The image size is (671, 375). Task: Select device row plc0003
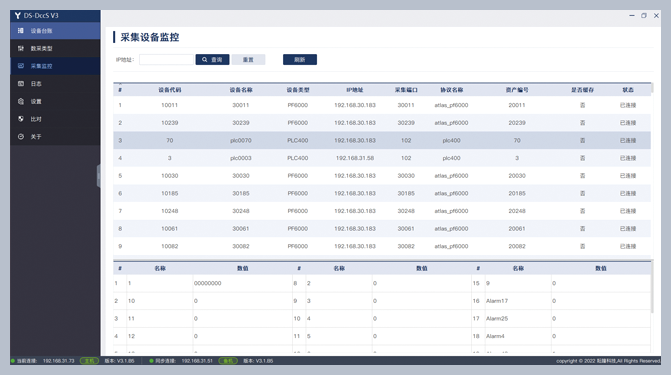pyautogui.click(x=382, y=158)
